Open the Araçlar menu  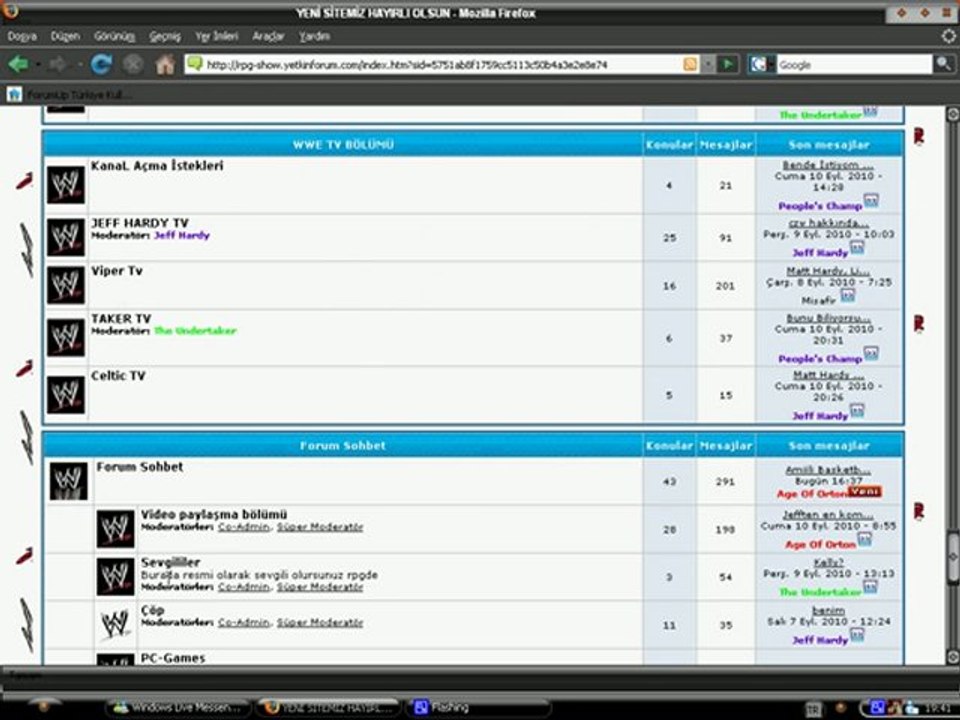268,36
